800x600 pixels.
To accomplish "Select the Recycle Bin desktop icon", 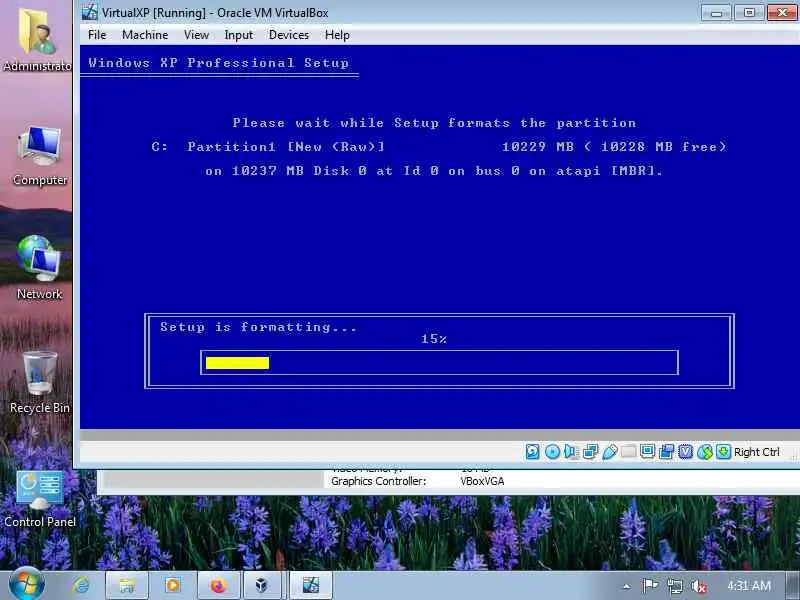I will [40, 382].
